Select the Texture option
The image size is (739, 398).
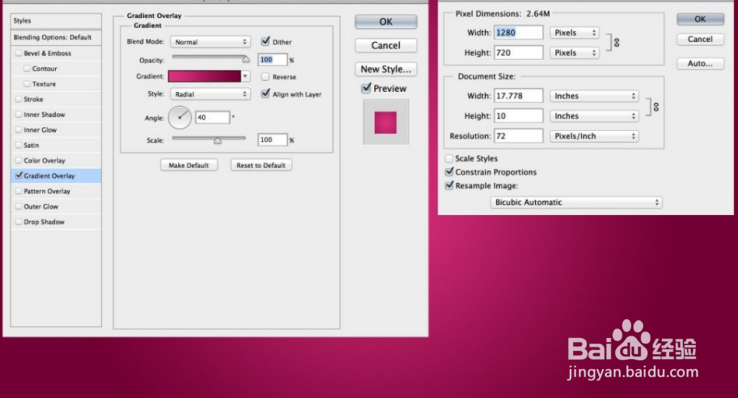44,84
